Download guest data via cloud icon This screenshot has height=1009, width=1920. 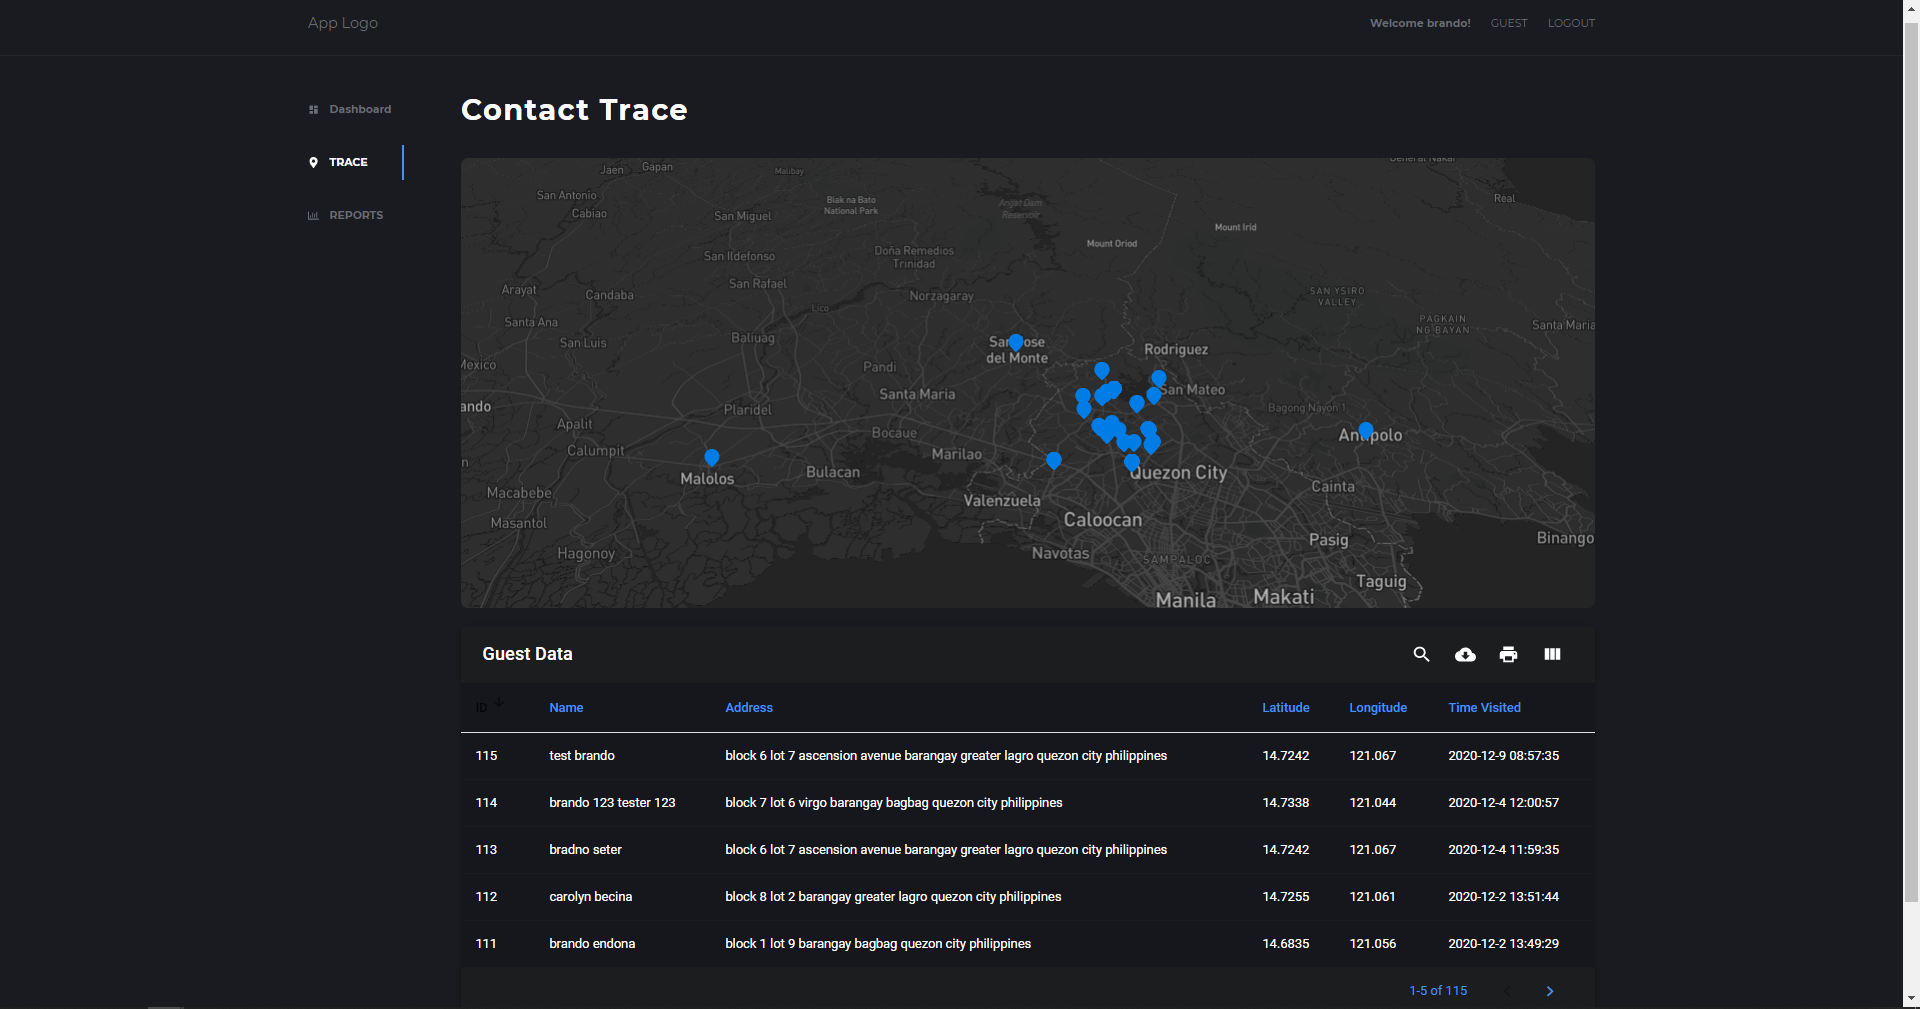pyautogui.click(x=1465, y=654)
